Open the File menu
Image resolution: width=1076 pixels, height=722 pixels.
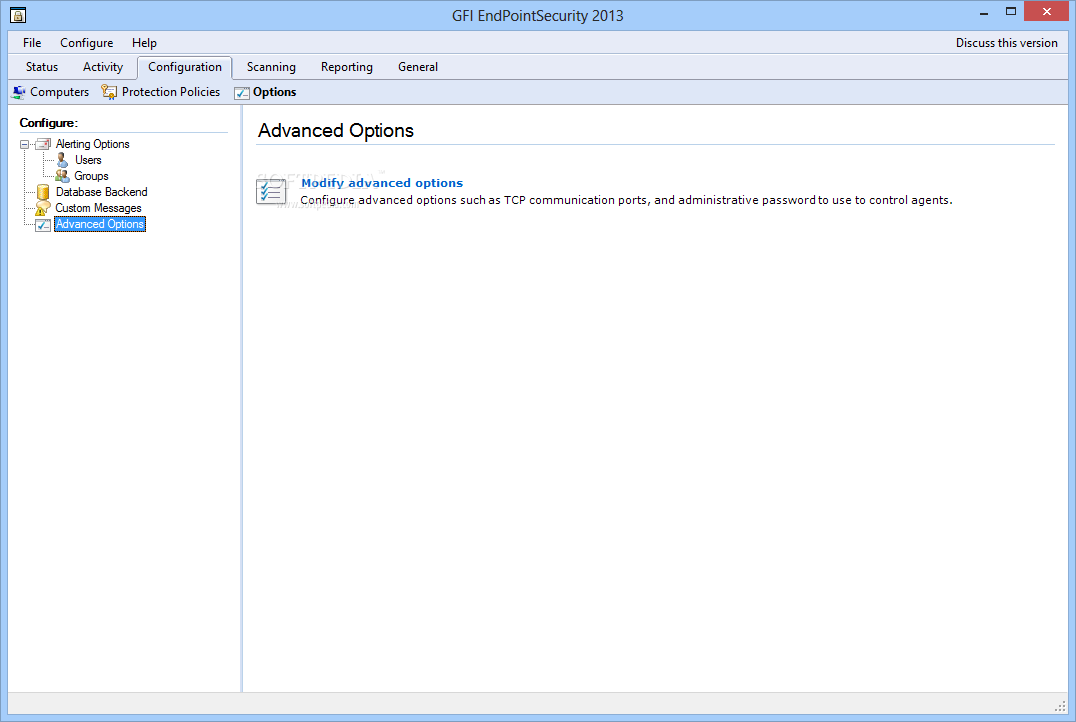32,43
